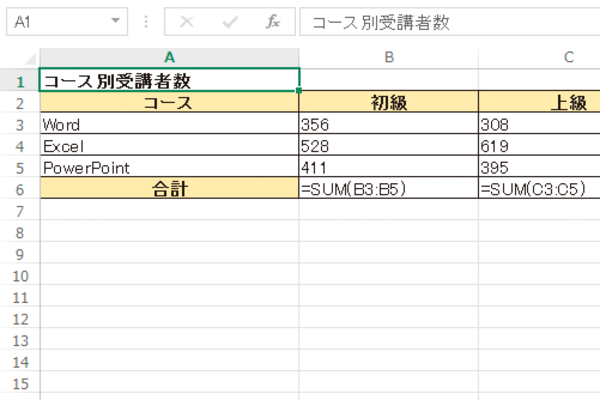The height and width of the screenshot is (400, 600).
Task: Open the Insert Function fx icon
Action: [273, 22]
